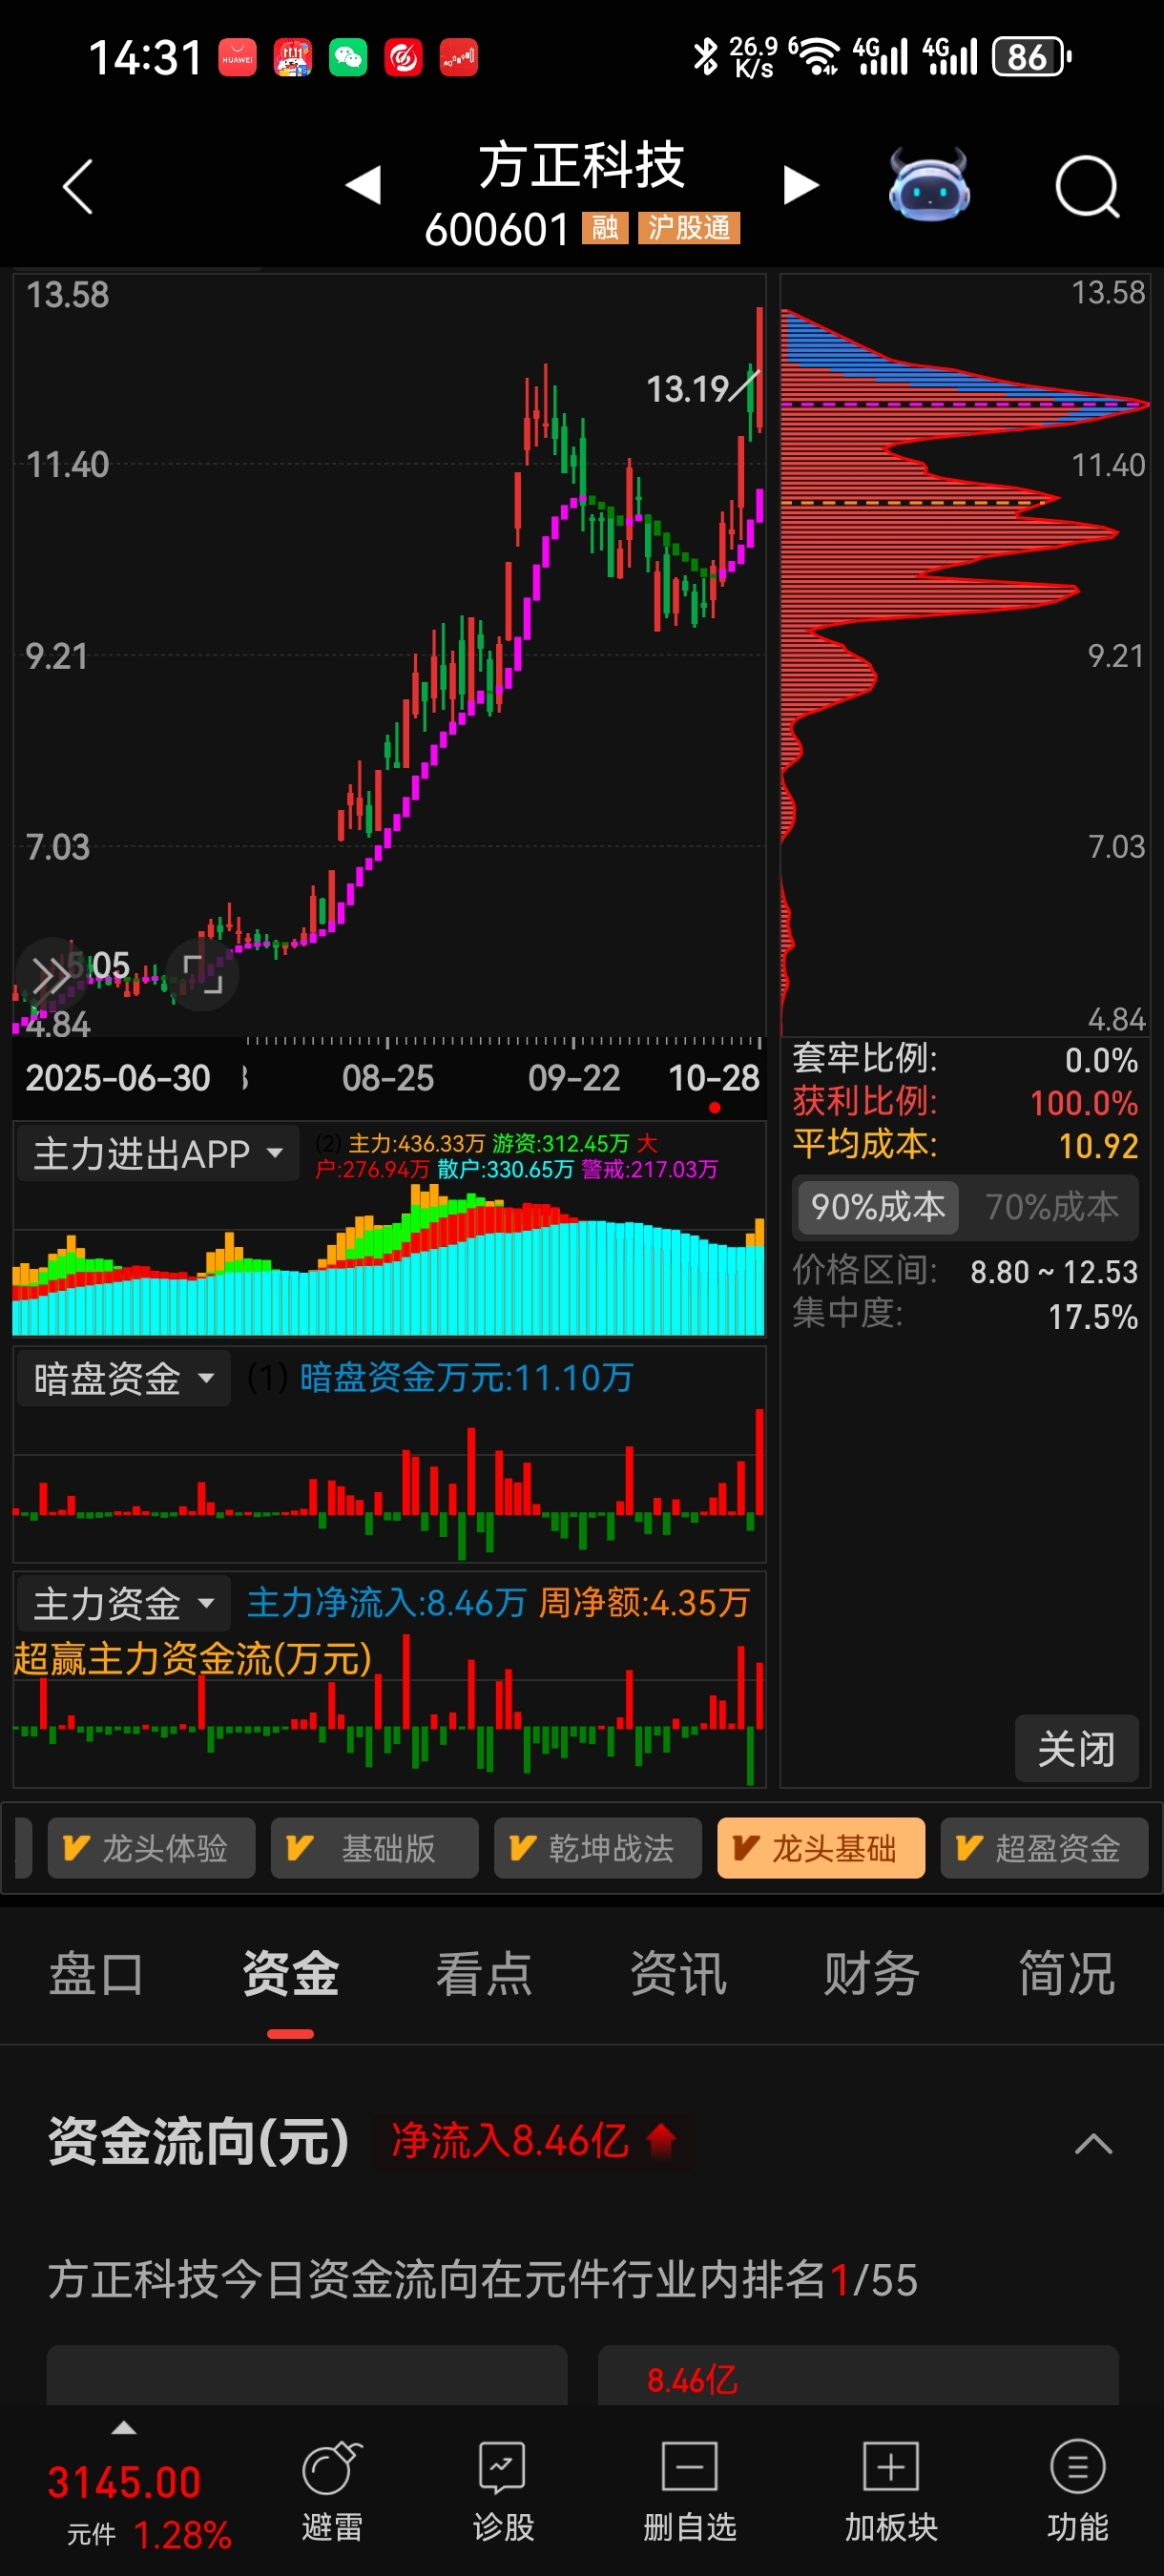Tap price range 8.80 ~ 12.53
The image size is (1164, 2576).
[x=1054, y=1272]
